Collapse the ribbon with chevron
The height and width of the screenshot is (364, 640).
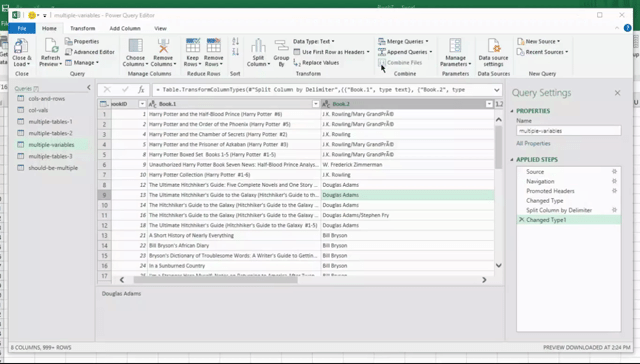point(617,28)
